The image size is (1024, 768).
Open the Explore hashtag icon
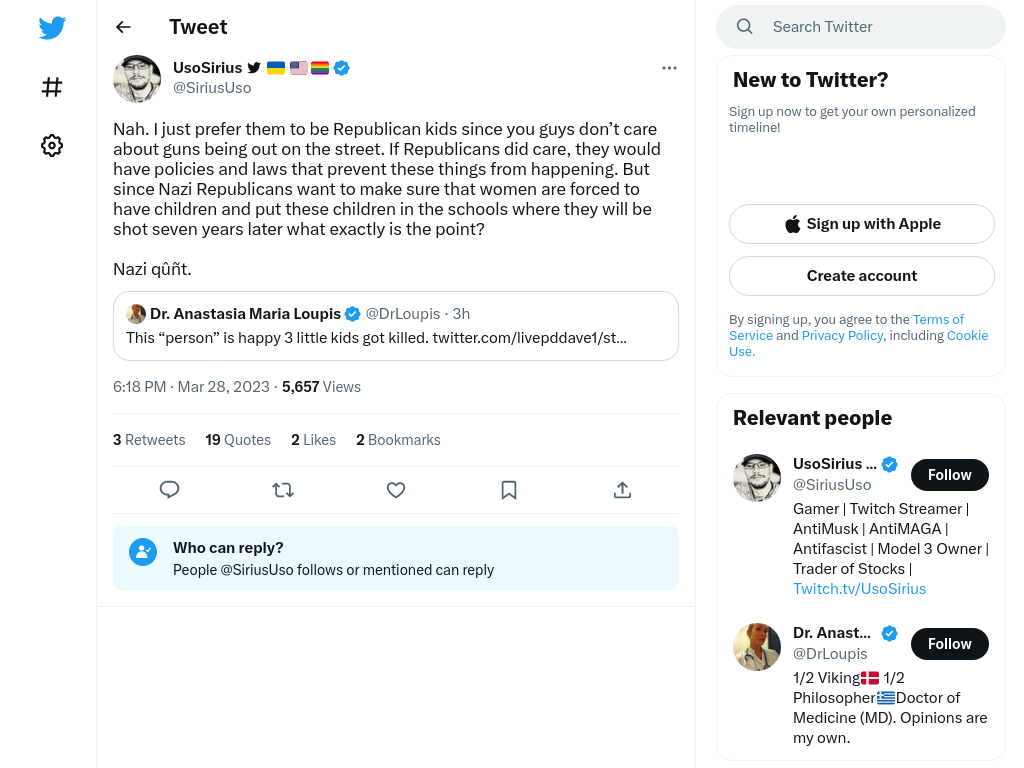(52, 87)
